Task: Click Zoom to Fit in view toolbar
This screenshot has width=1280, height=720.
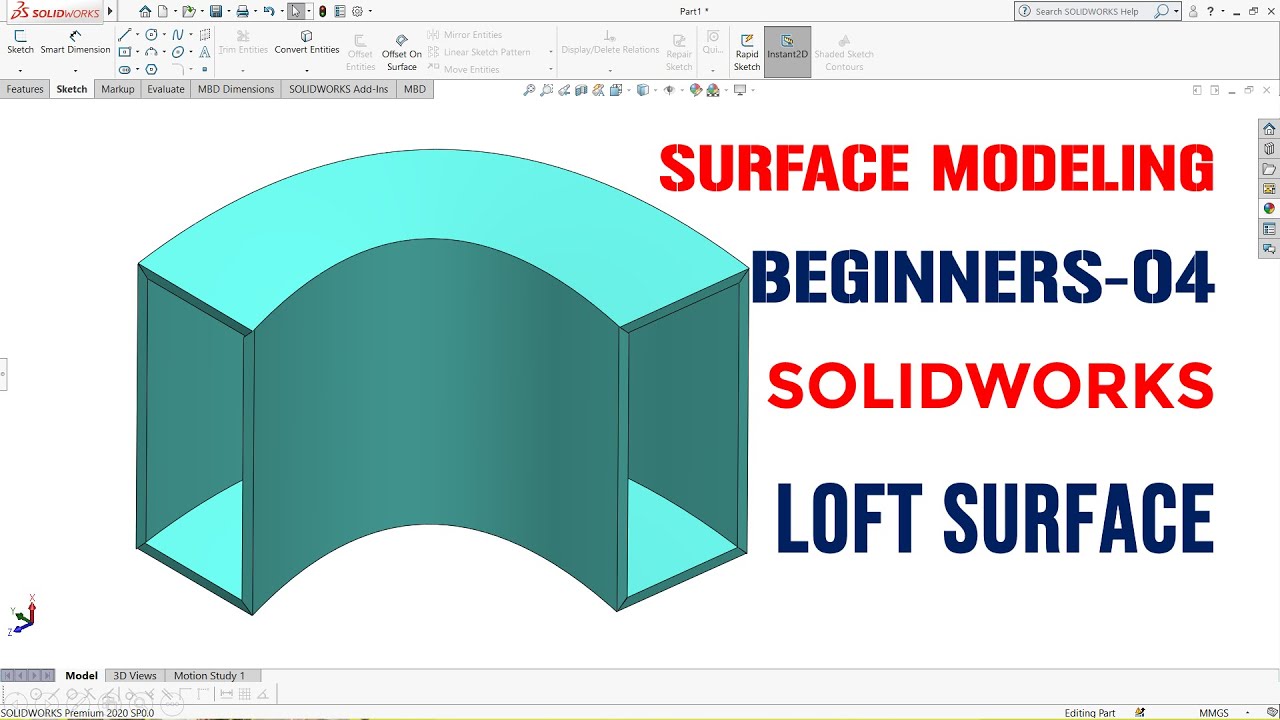Action: pos(529,90)
